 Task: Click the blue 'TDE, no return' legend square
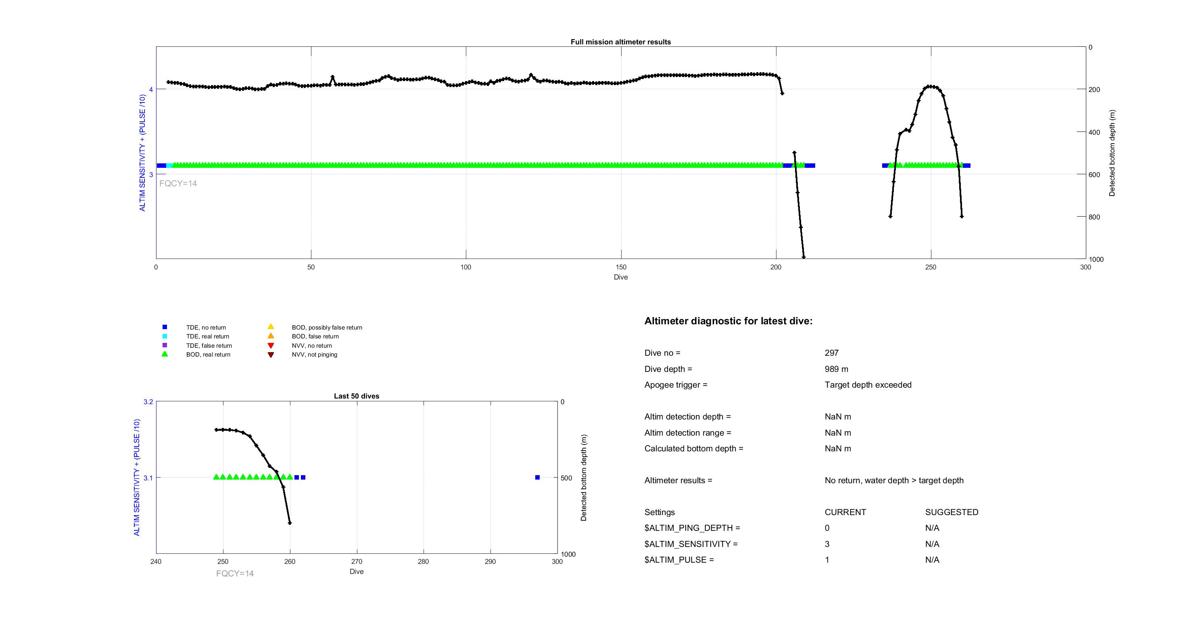click(x=164, y=327)
